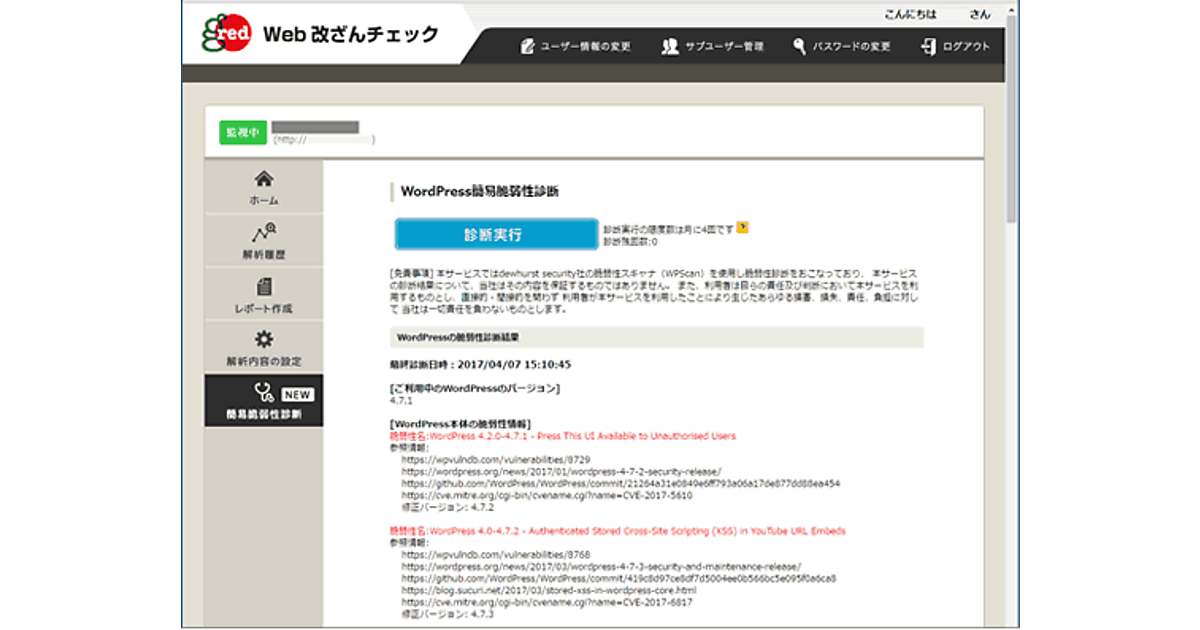Open ユーザー情報の変更 in header
The width and height of the screenshot is (1200, 630).
pyautogui.click(x=575, y=47)
